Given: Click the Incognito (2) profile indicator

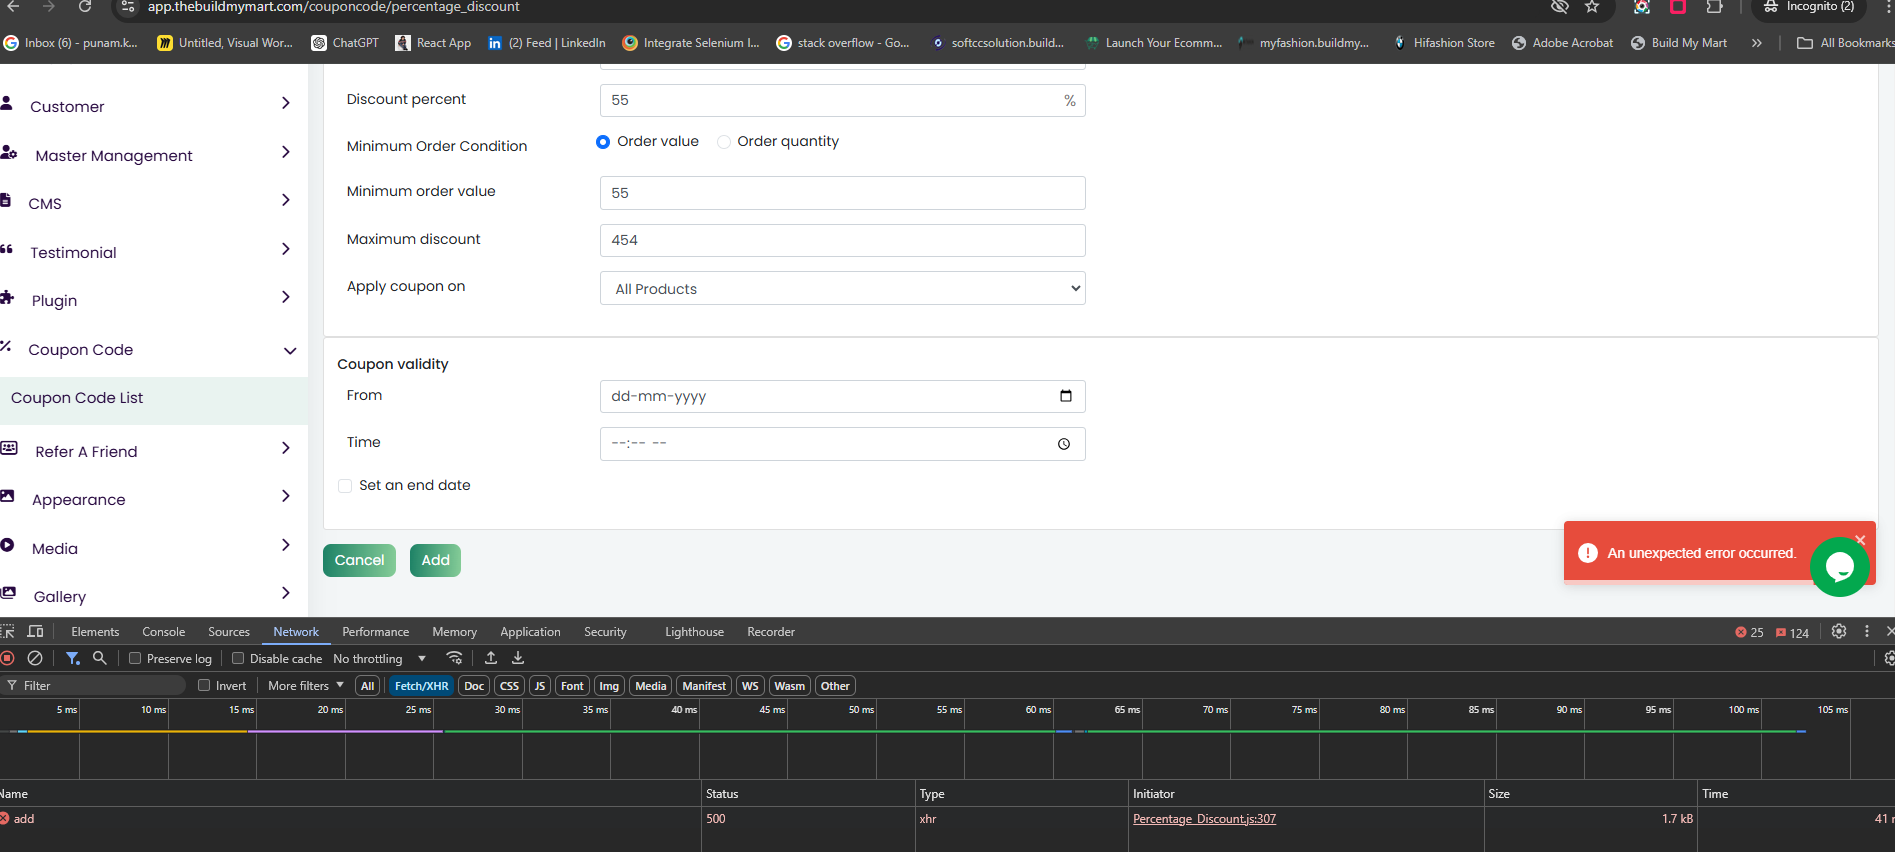Looking at the screenshot, I should coord(1809,7).
